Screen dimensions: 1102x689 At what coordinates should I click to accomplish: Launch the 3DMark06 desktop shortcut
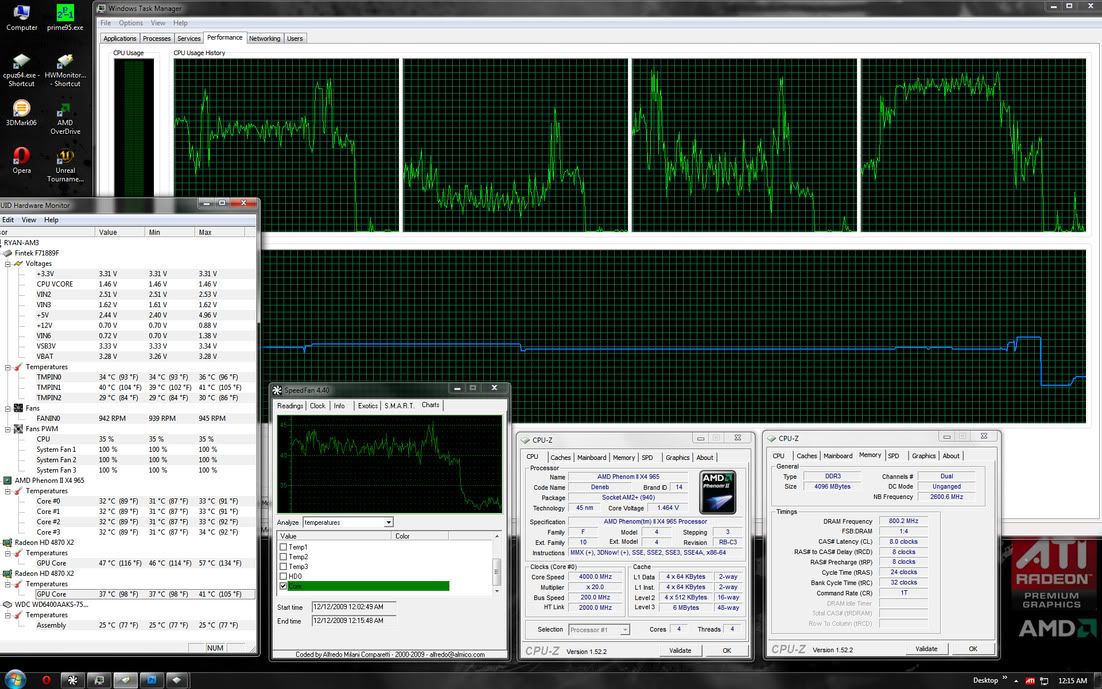pos(21,109)
